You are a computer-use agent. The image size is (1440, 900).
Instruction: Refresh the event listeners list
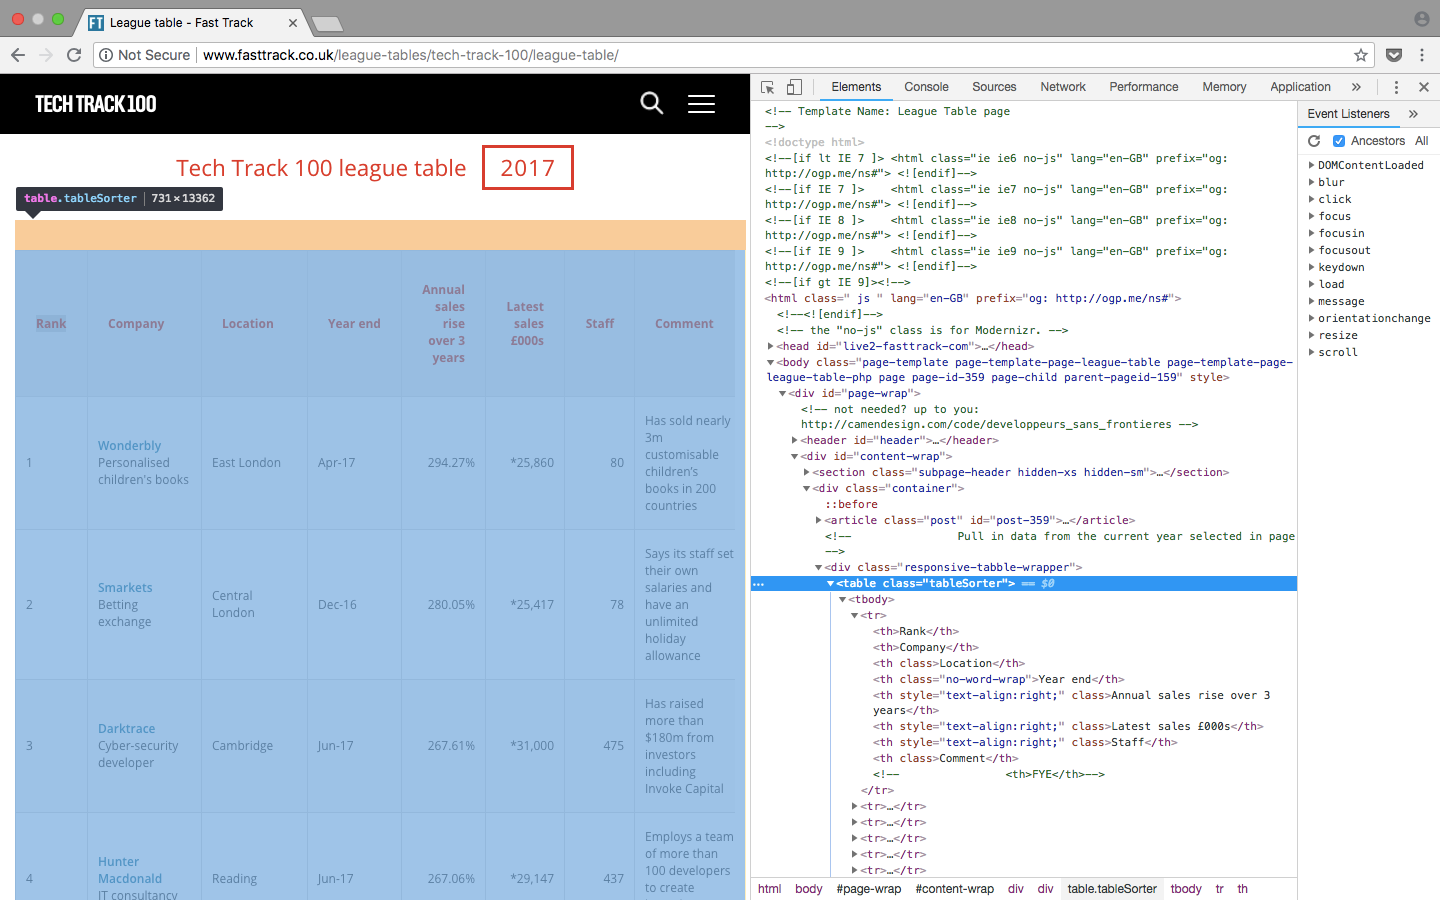(x=1314, y=141)
